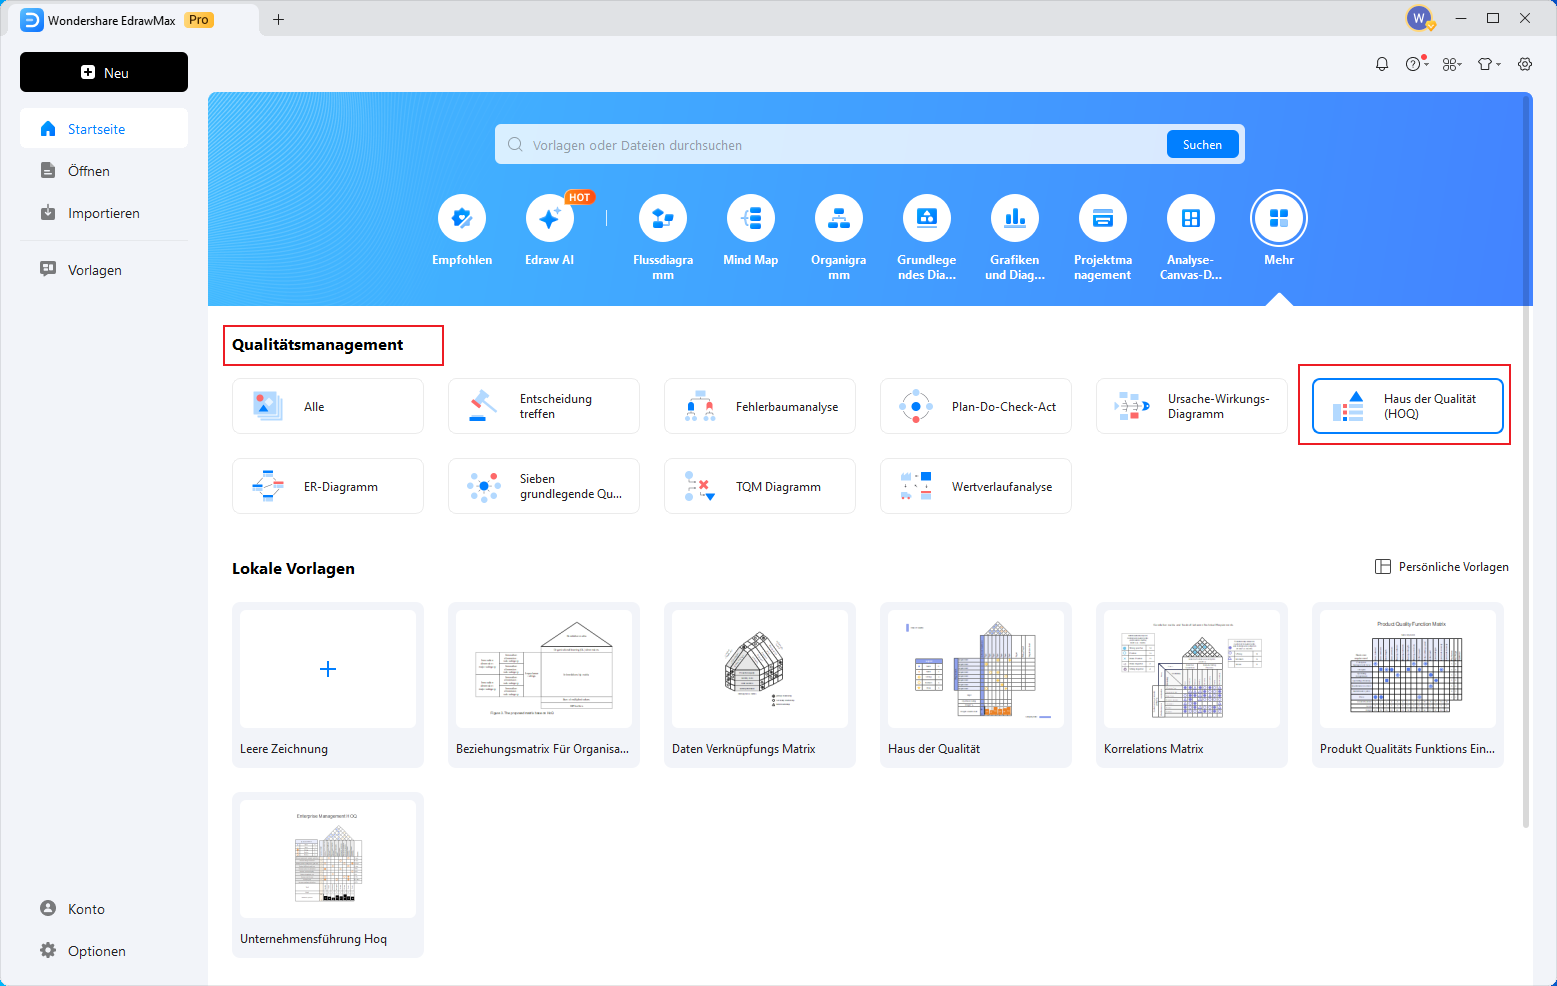Select Grafiken und Diagramme category icon
The image size is (1557, 986).
(x=1015, y=218)
